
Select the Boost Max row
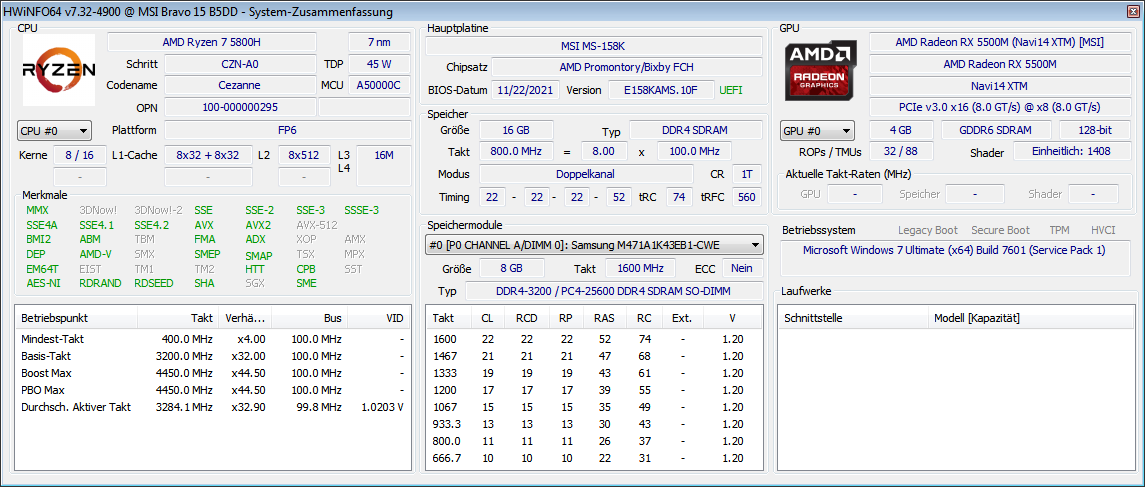(x=212, y=373)
